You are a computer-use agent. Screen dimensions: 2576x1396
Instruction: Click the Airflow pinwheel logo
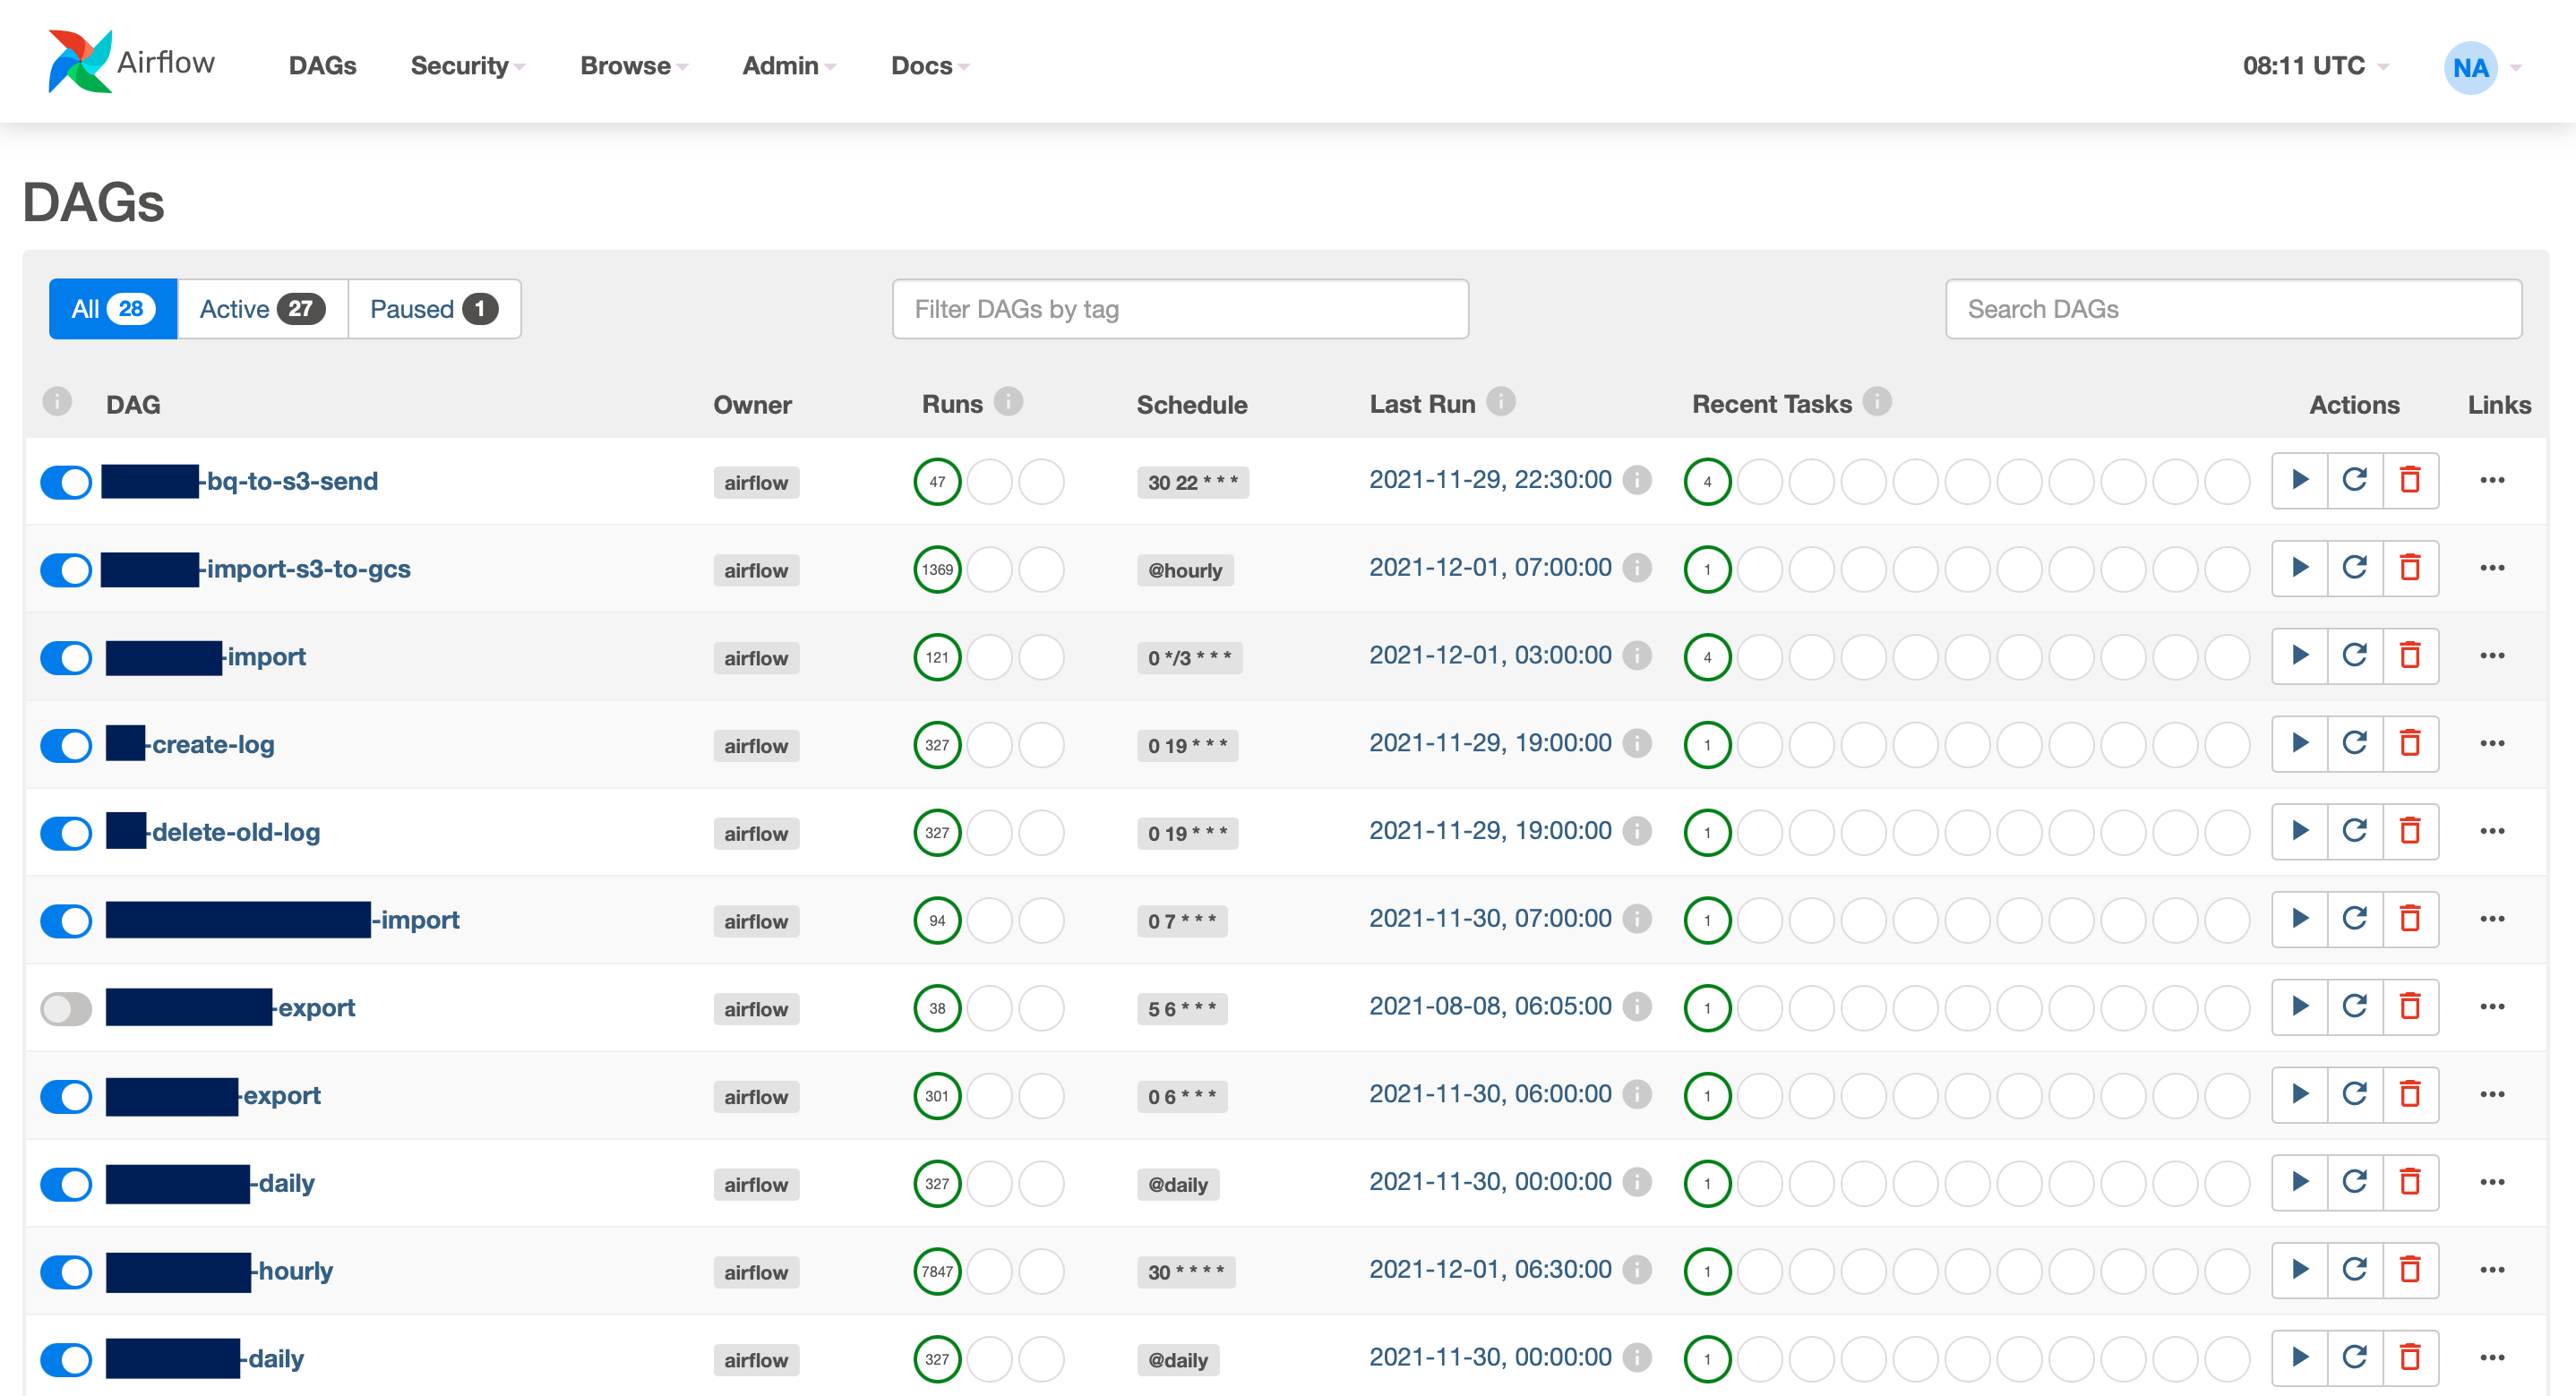[80, 62]
